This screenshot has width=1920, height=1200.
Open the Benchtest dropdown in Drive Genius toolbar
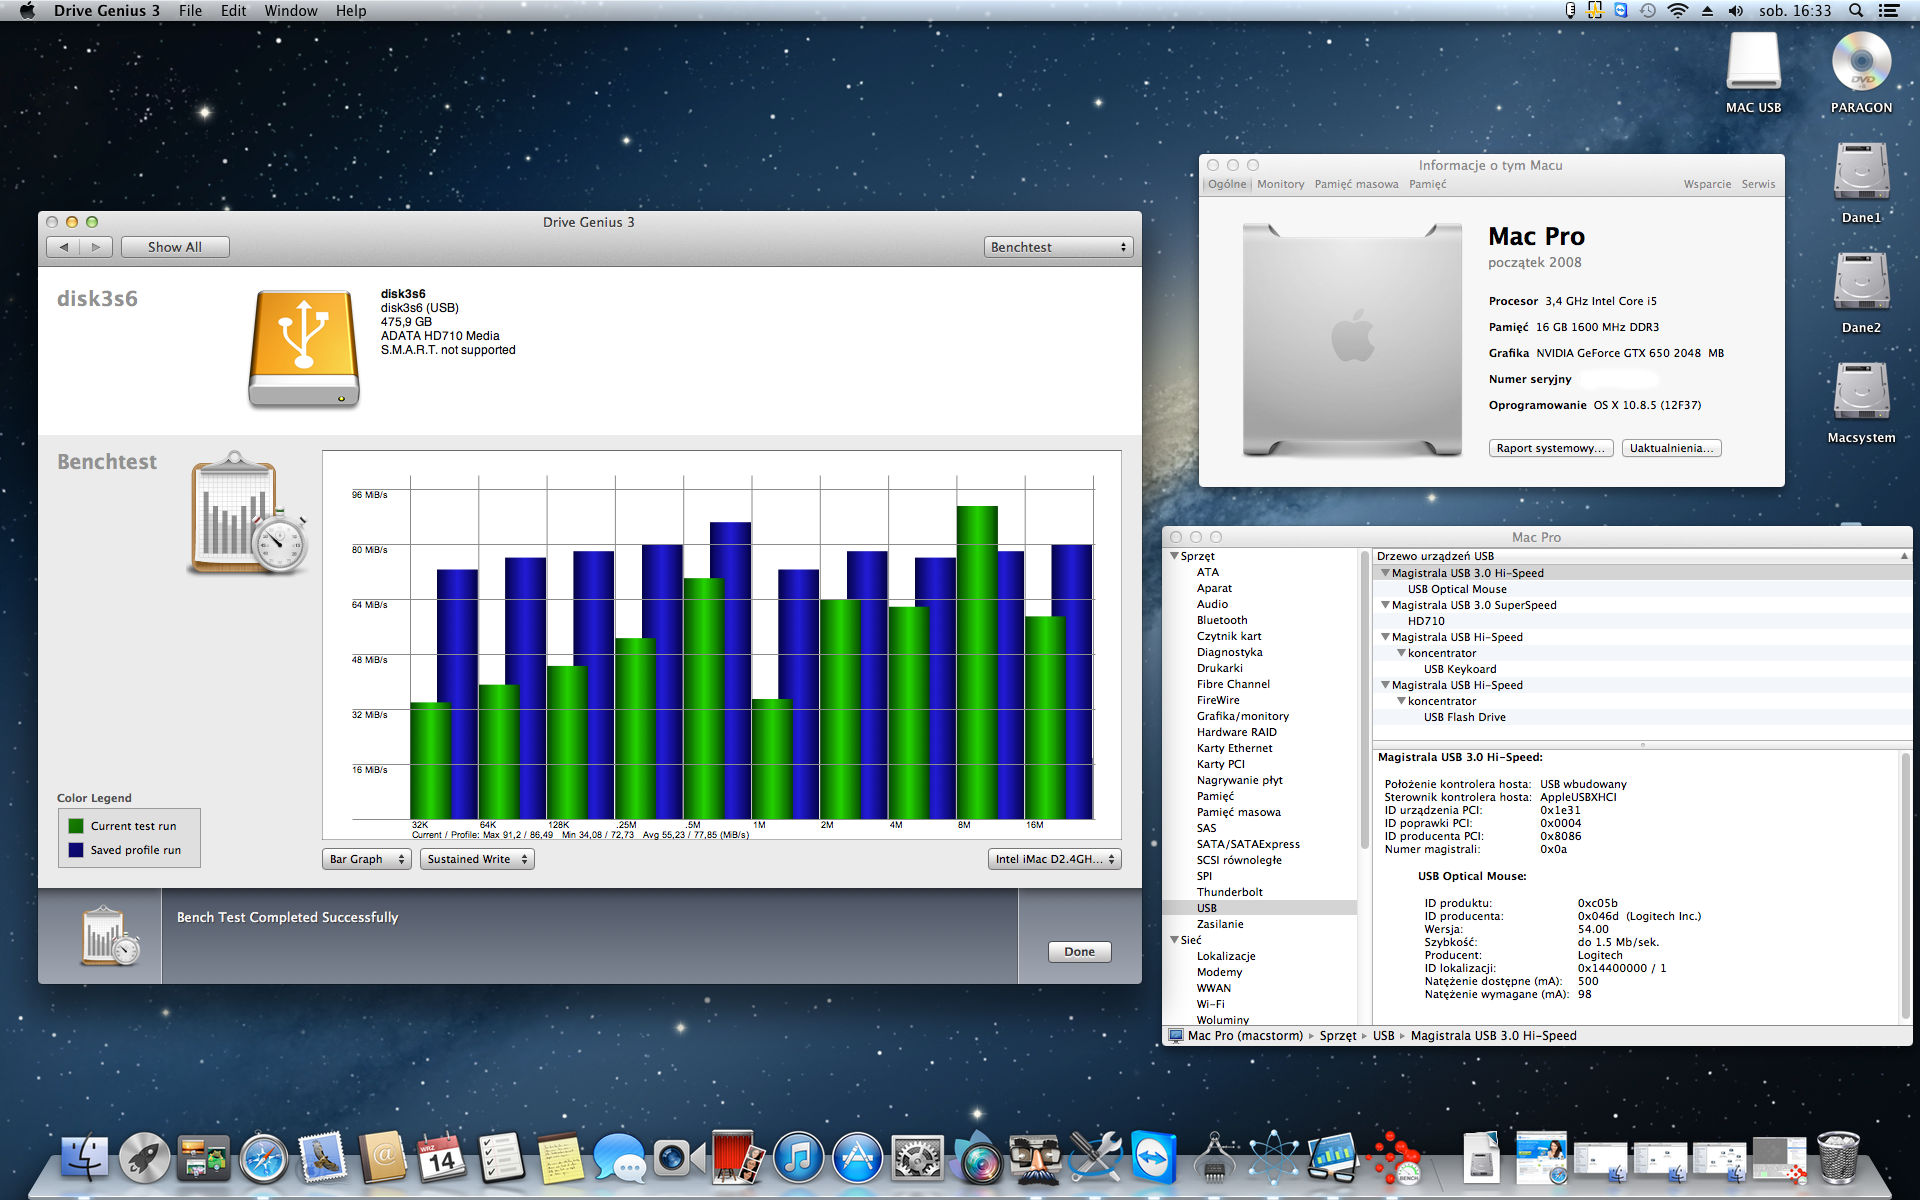point(1058,247)
